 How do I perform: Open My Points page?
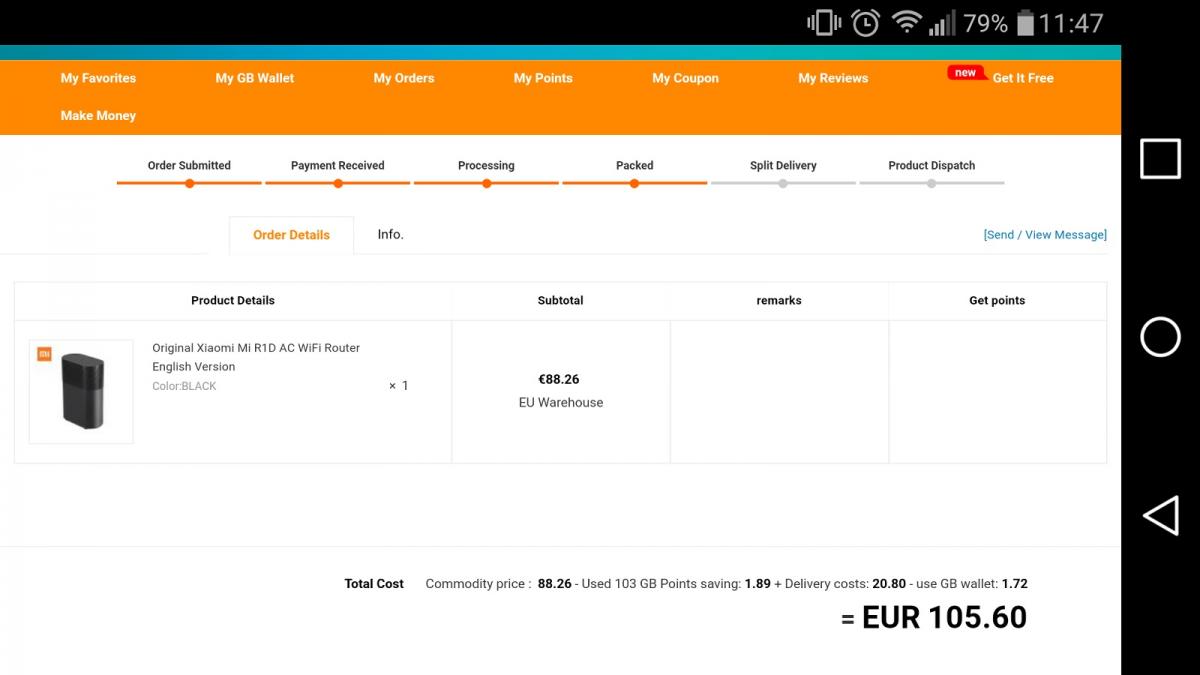pos(543,78)
